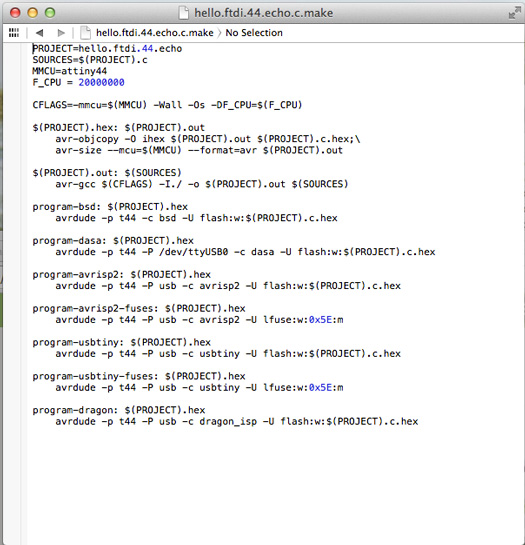525x545 pixels.
Task: Click the 0x5E fuse value under avrisp2-fuses
Action: coord(320,320)
